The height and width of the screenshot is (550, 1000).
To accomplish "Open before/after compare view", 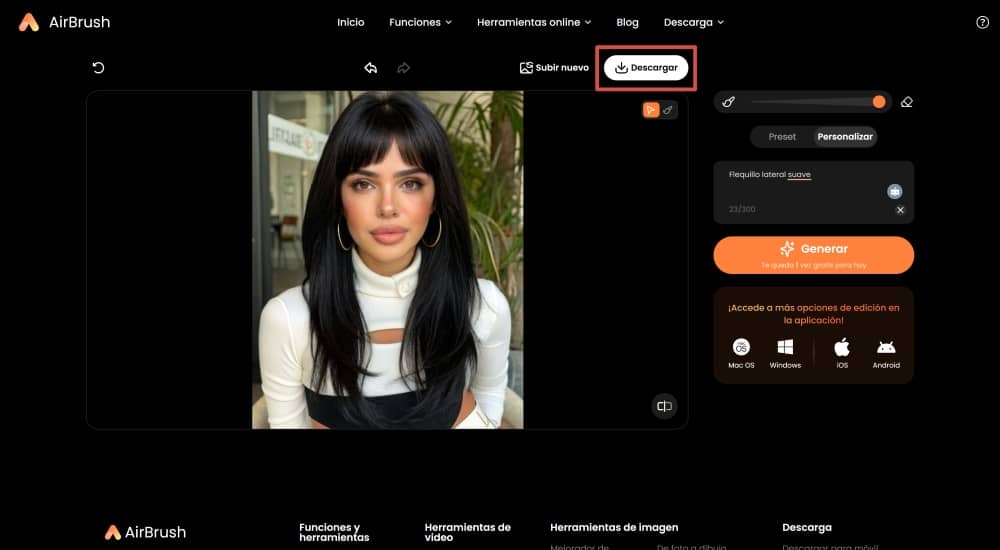I will pos(663,405).
